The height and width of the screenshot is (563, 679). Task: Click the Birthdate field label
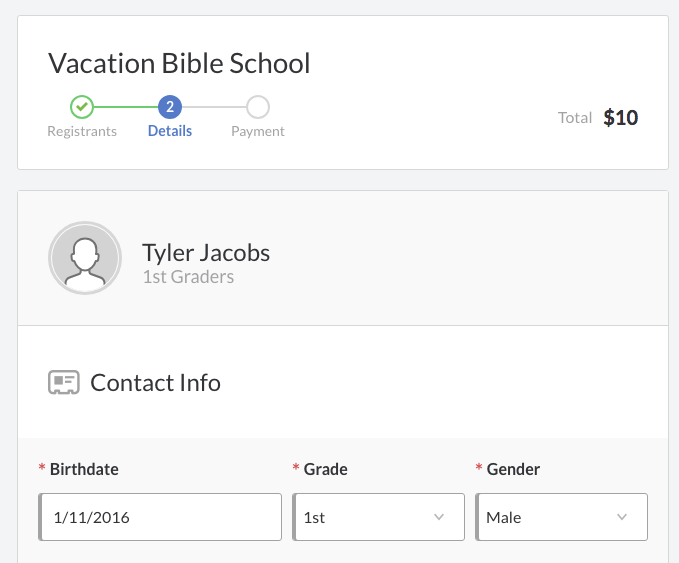tap(84, 469)
